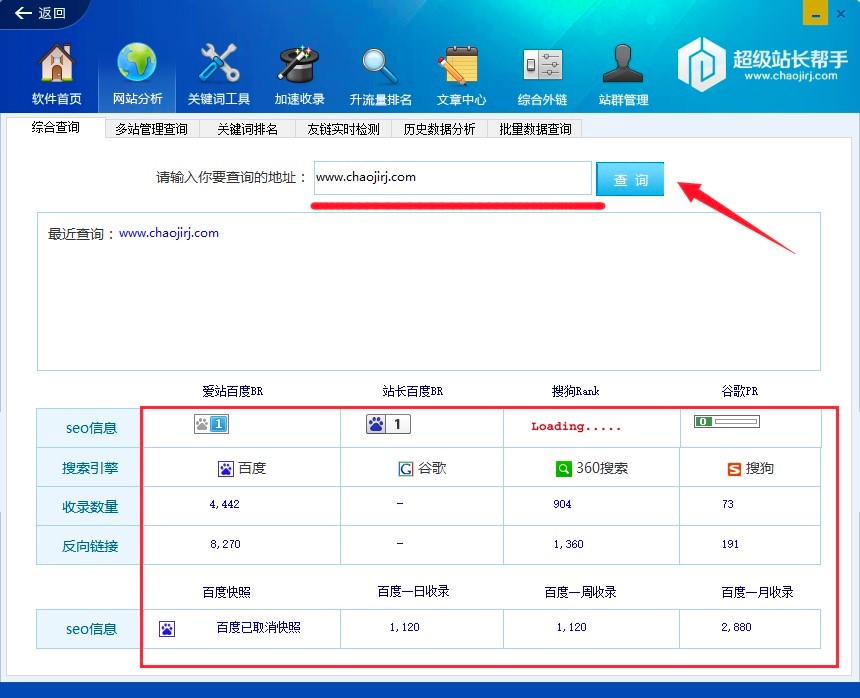Focus the website address input field

452,178
